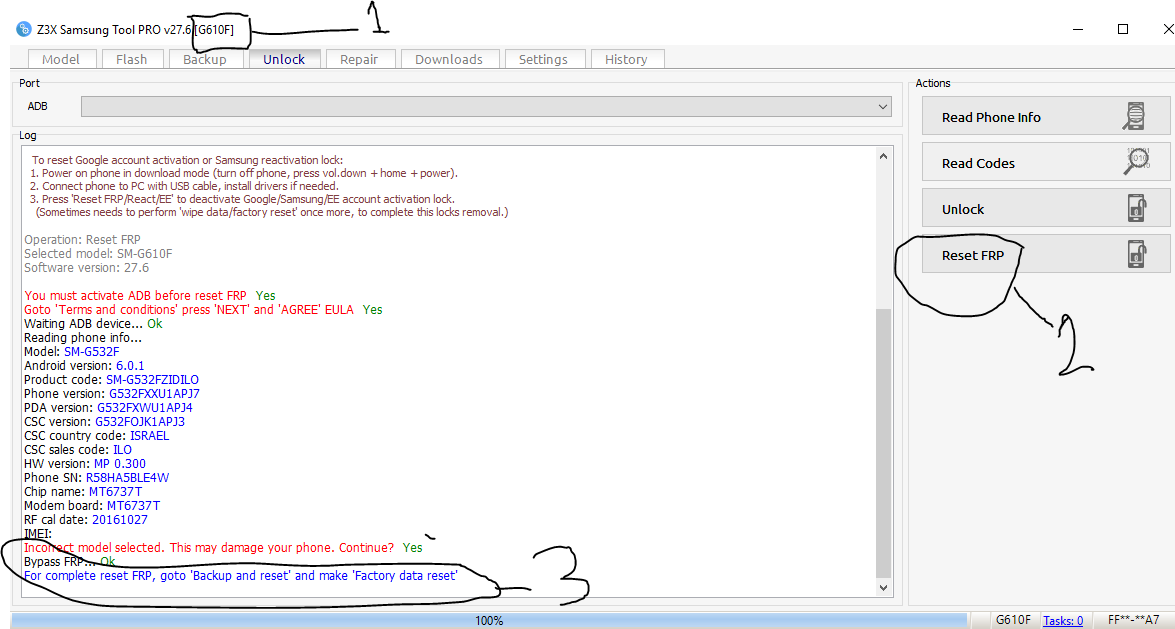Click the Unlock padlock phone icon
The height and width of the screenshot is (629, 1175).
[1136, 208]
